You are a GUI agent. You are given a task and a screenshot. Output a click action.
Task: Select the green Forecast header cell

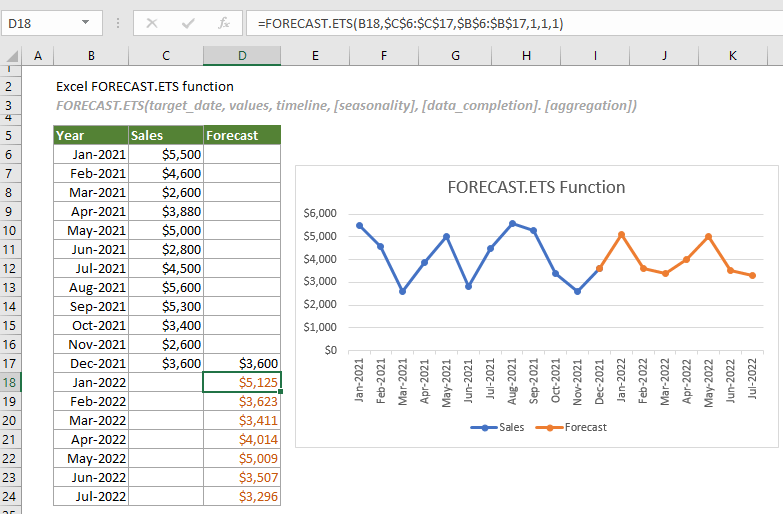(x=242, y=135)
